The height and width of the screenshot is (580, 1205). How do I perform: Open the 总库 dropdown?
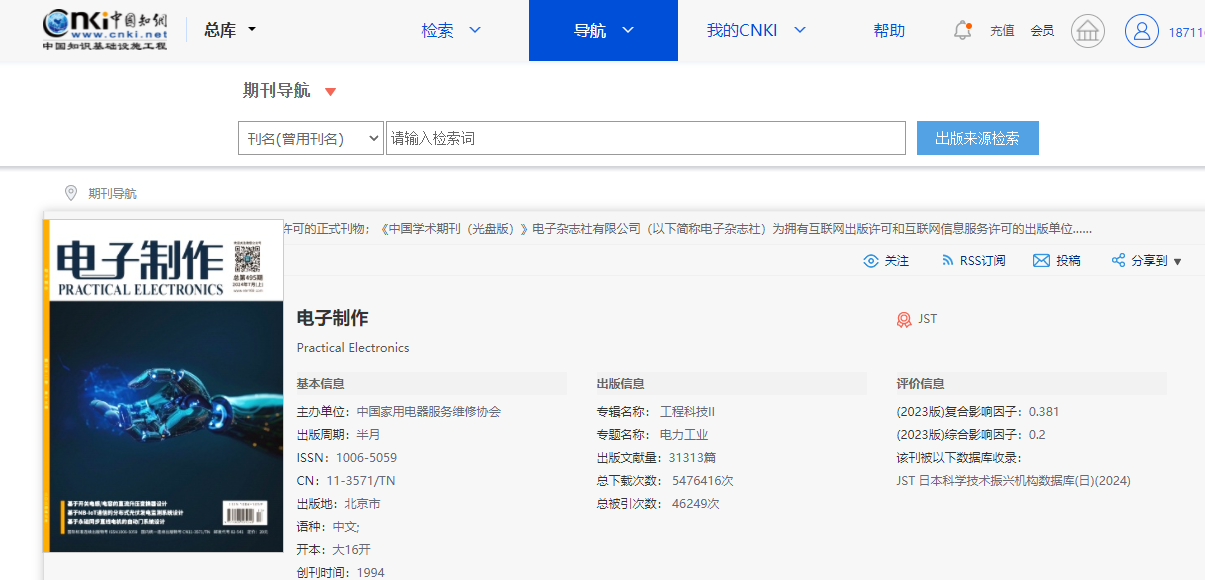point(230,30)
